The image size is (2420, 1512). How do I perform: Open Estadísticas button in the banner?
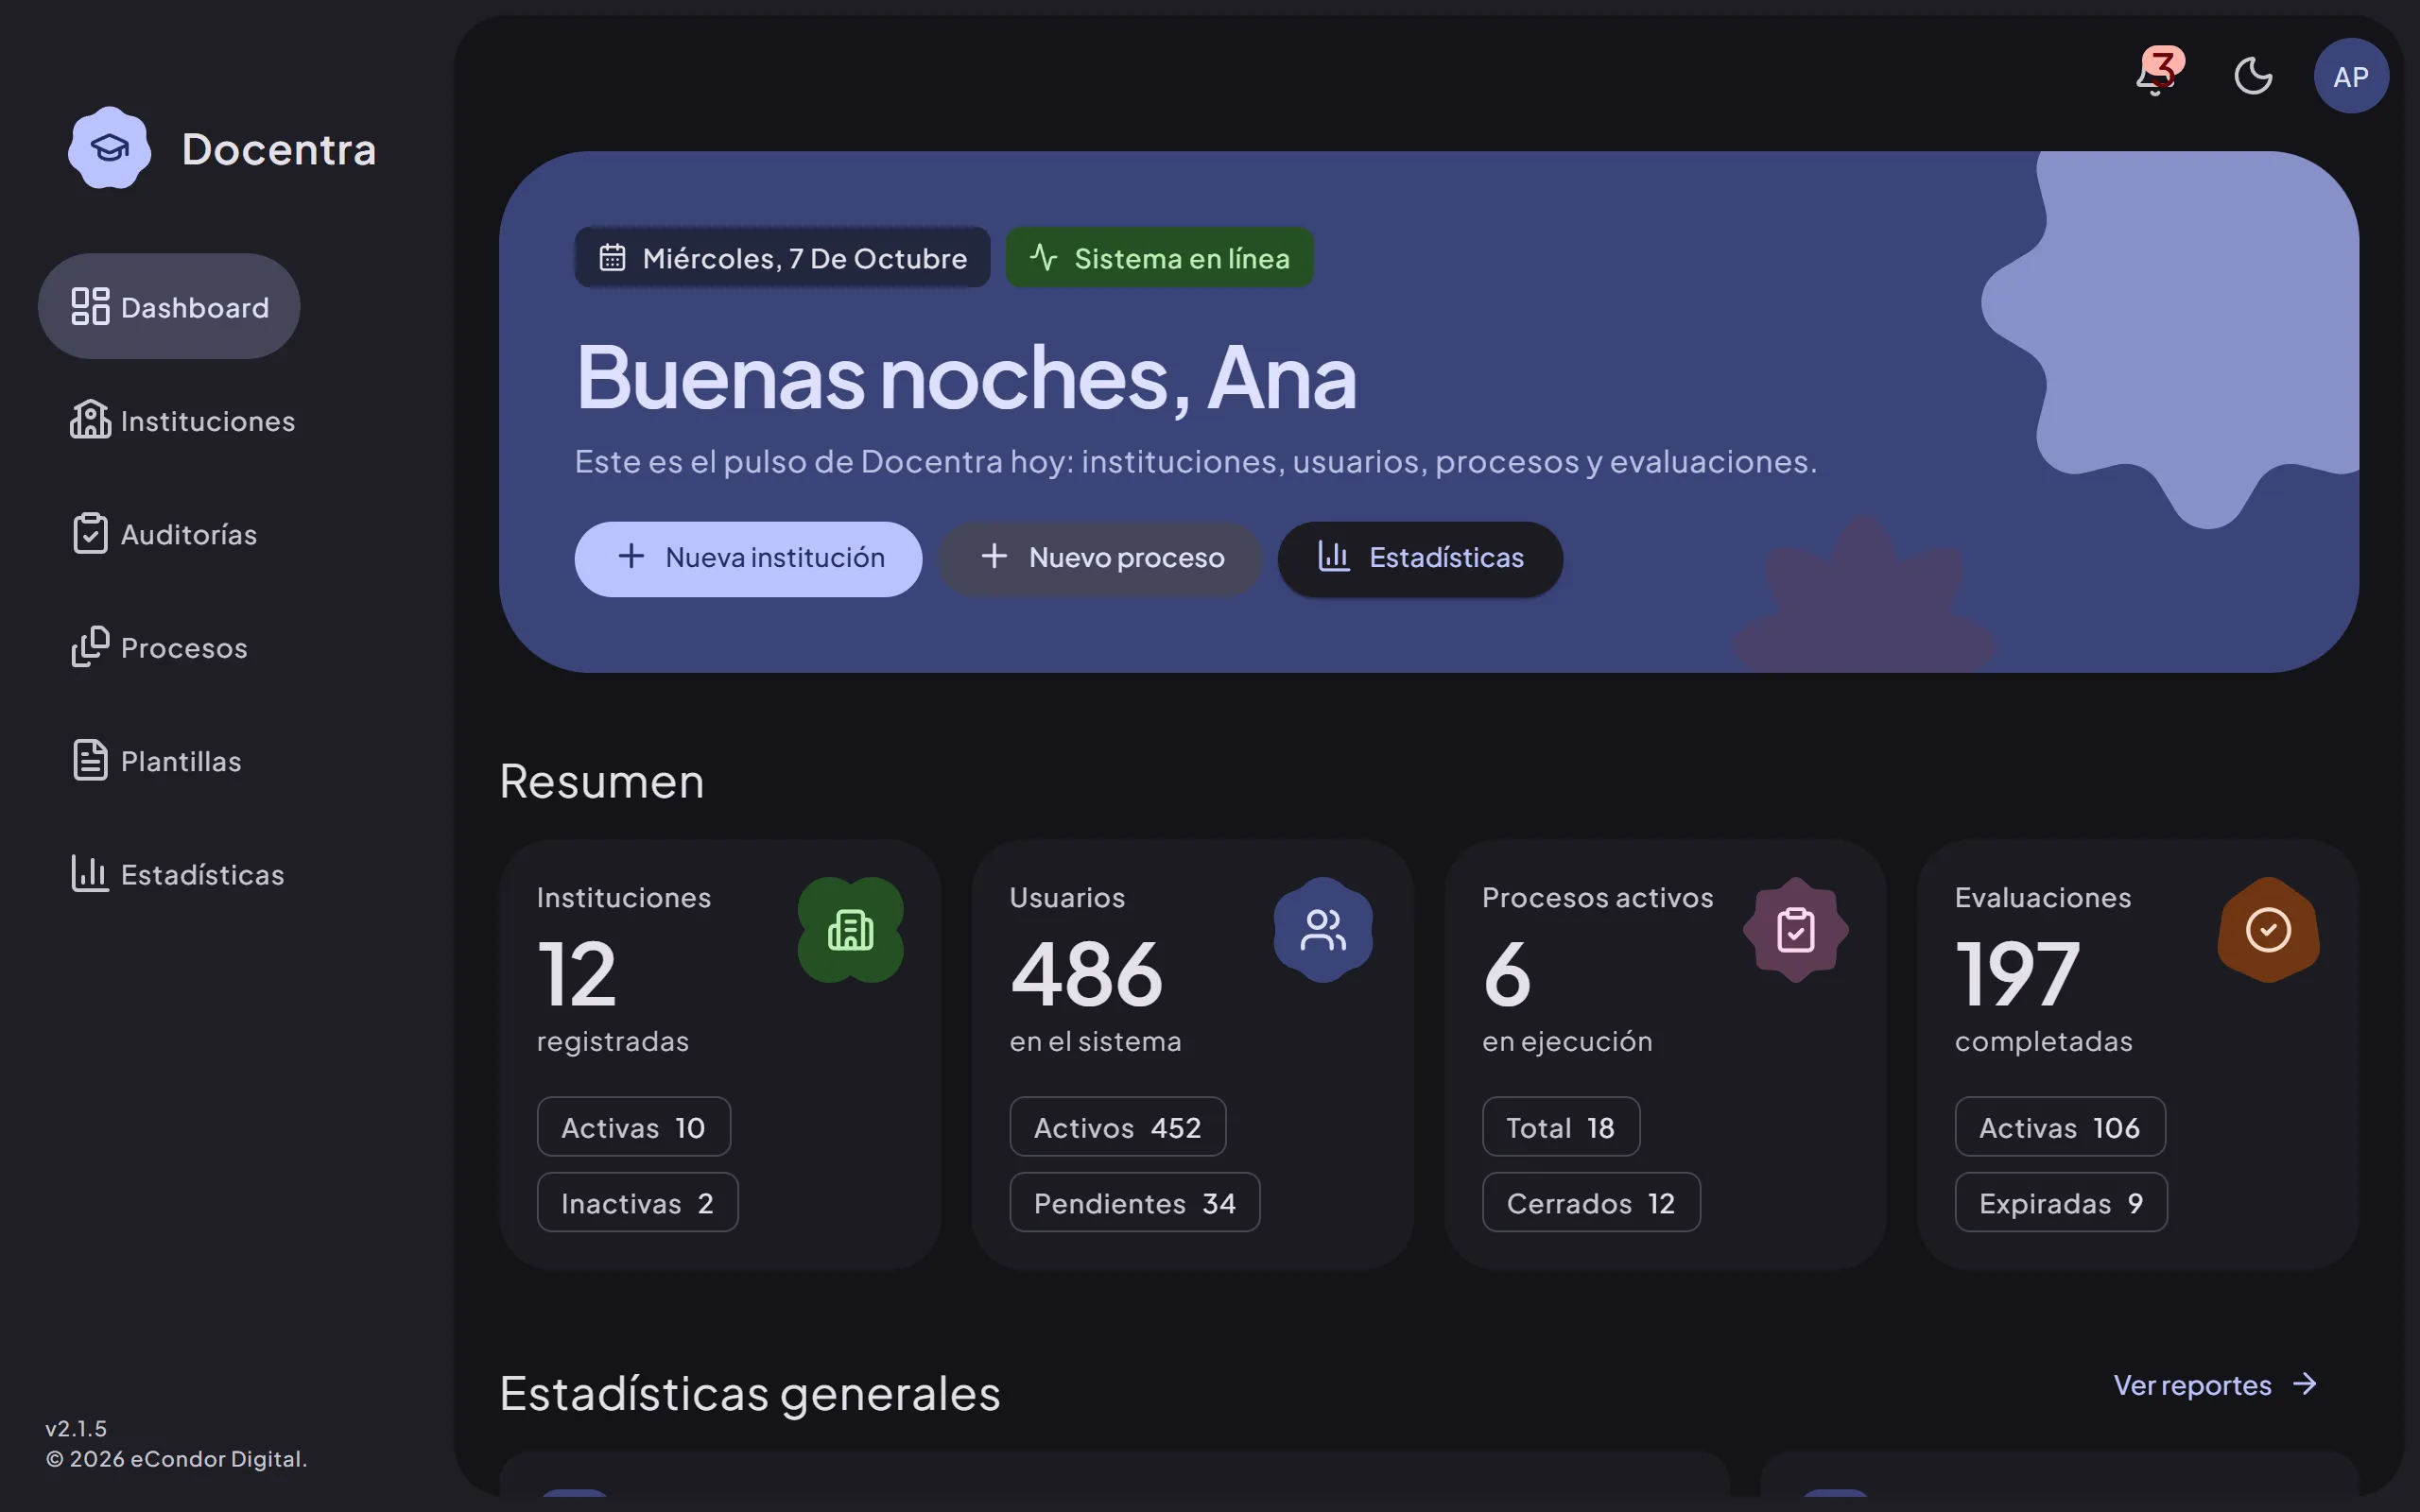[x=1420, y=558]
